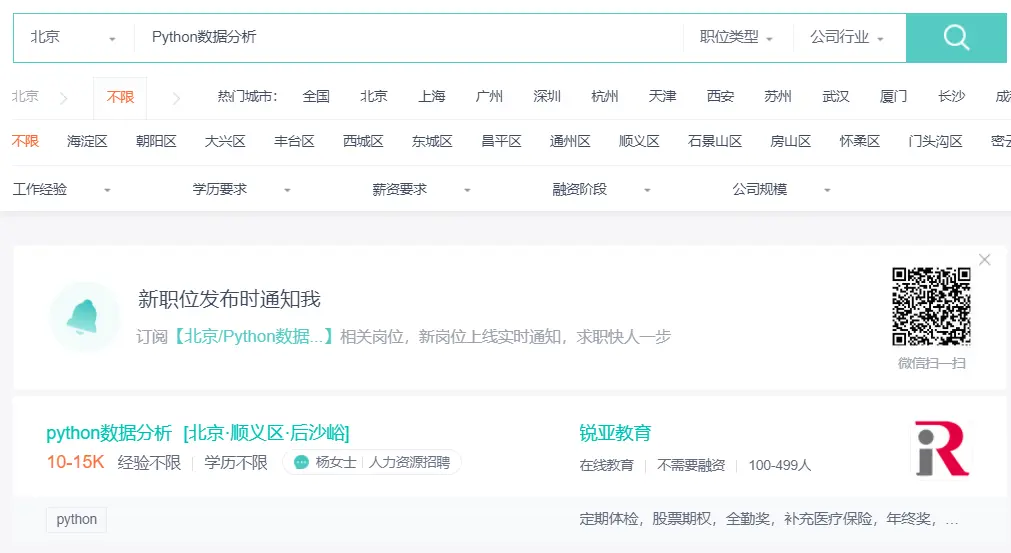Expand the 公司行业 dropdown

click(x=847, y=37)
